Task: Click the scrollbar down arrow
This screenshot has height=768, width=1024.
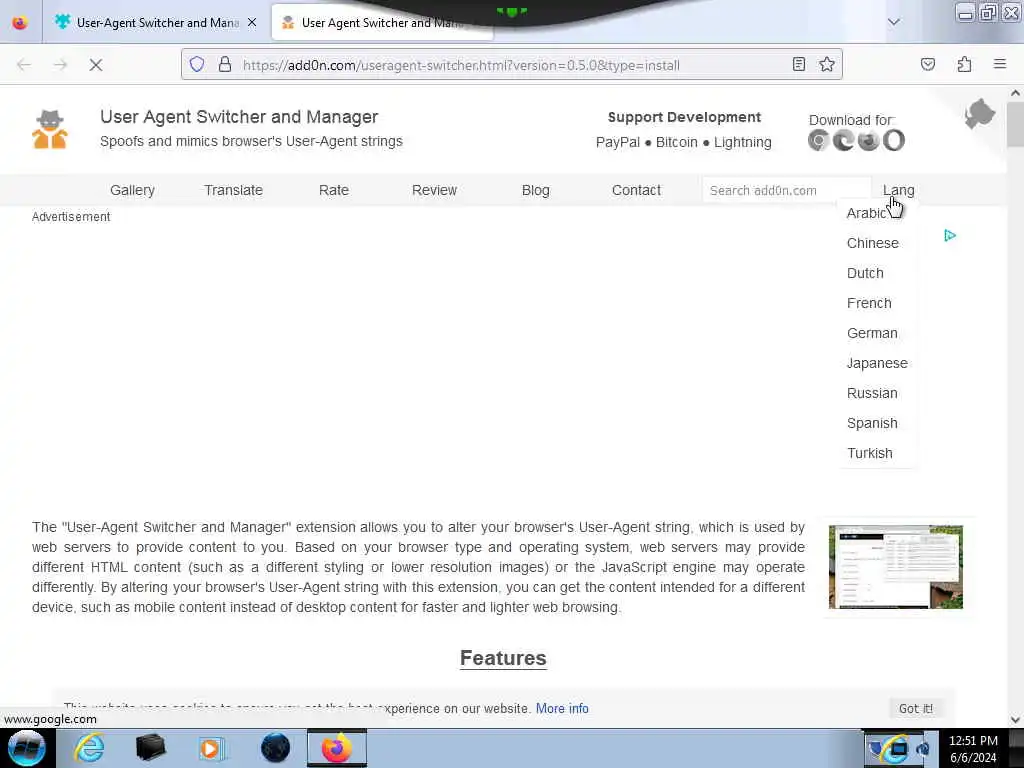Action: pos(1015,719)
